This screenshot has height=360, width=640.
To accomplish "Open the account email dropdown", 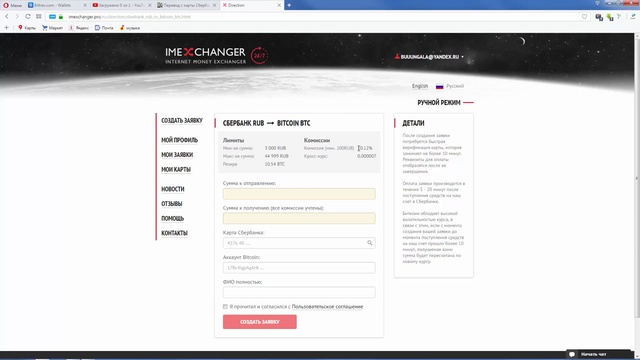I will pos(429,57).
